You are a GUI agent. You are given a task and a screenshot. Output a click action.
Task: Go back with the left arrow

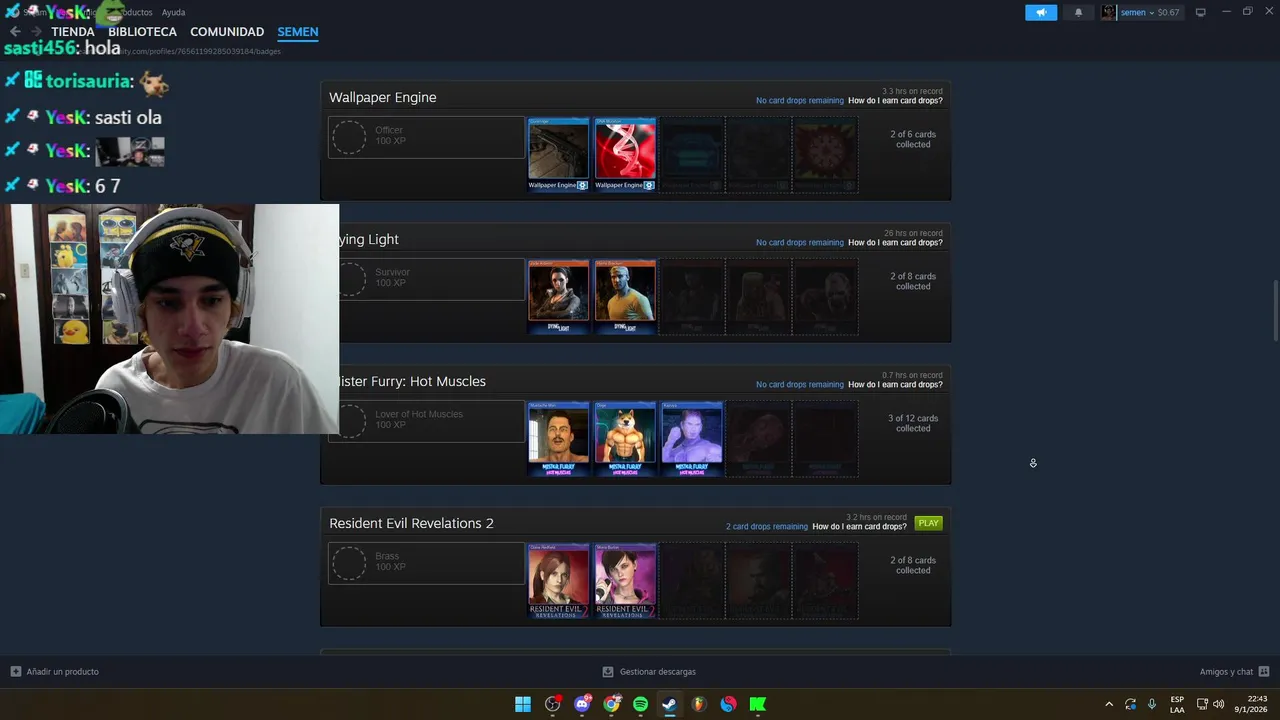[15, 32]
